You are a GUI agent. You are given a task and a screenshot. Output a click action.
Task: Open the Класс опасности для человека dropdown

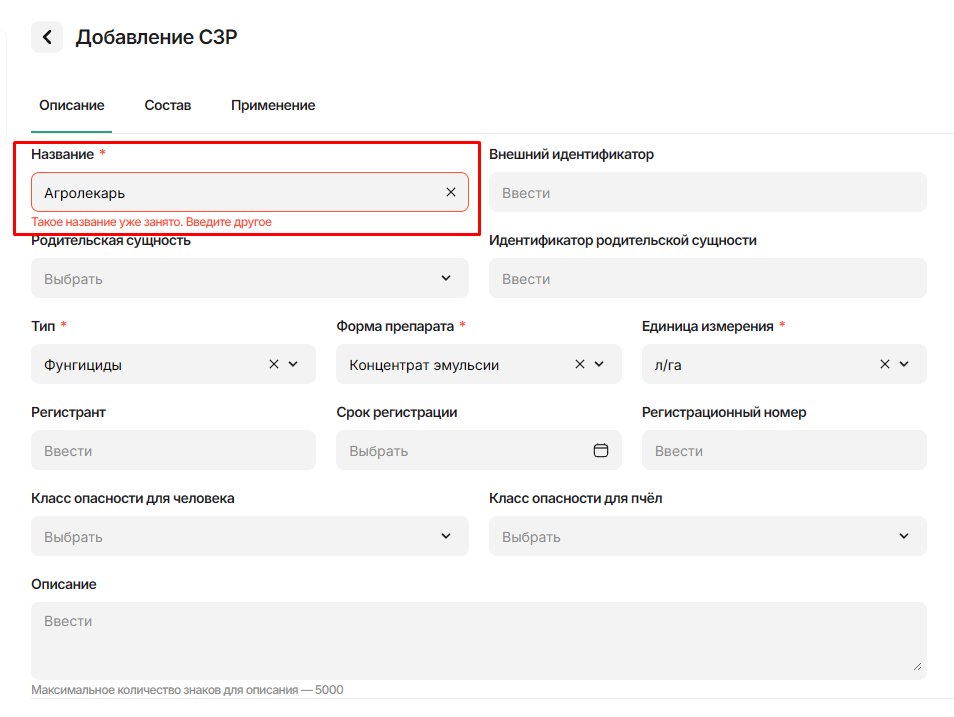446,536
